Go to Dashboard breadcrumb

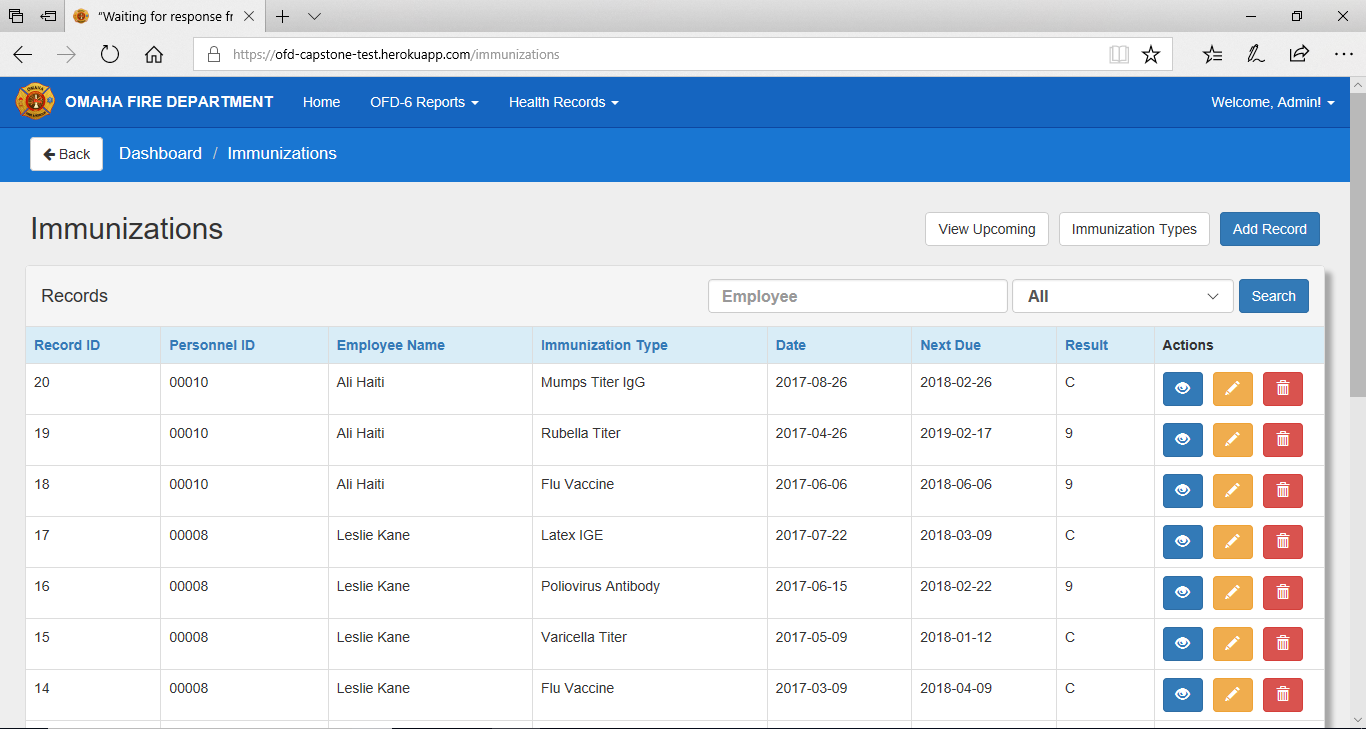[x=160, y=153]
